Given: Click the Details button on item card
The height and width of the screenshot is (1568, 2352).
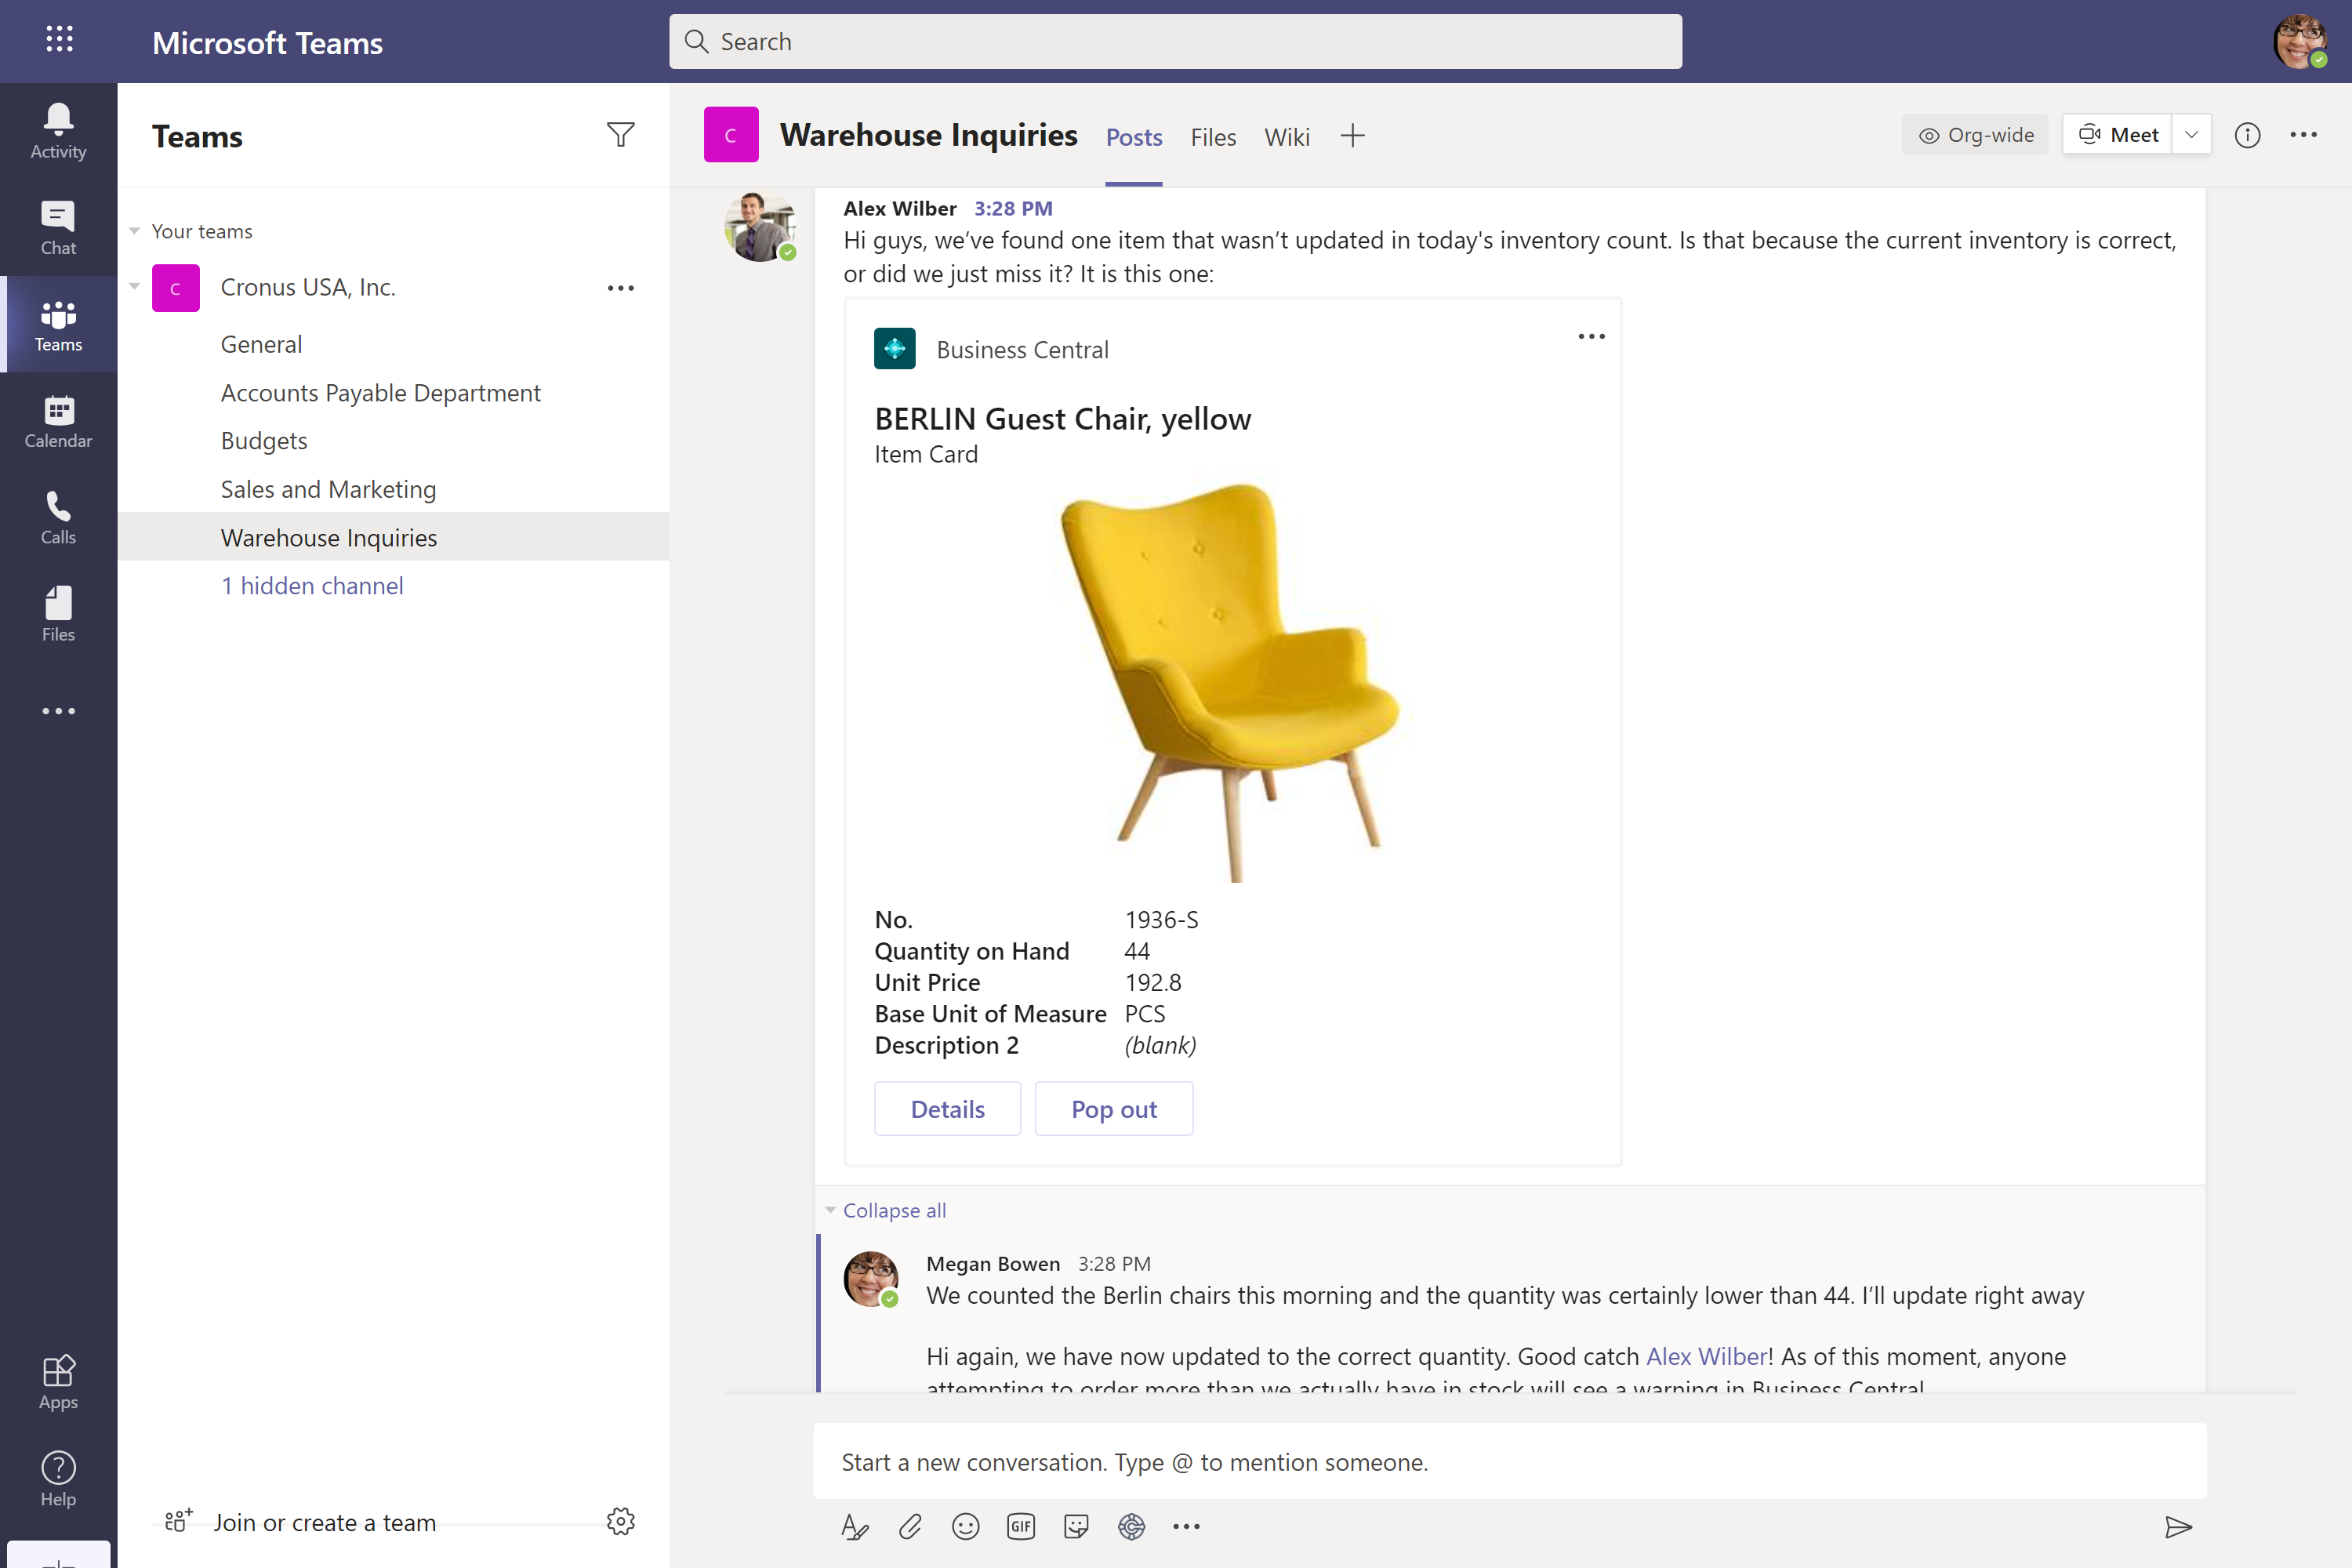Looking at the screenshot, I should point(947,1108).
